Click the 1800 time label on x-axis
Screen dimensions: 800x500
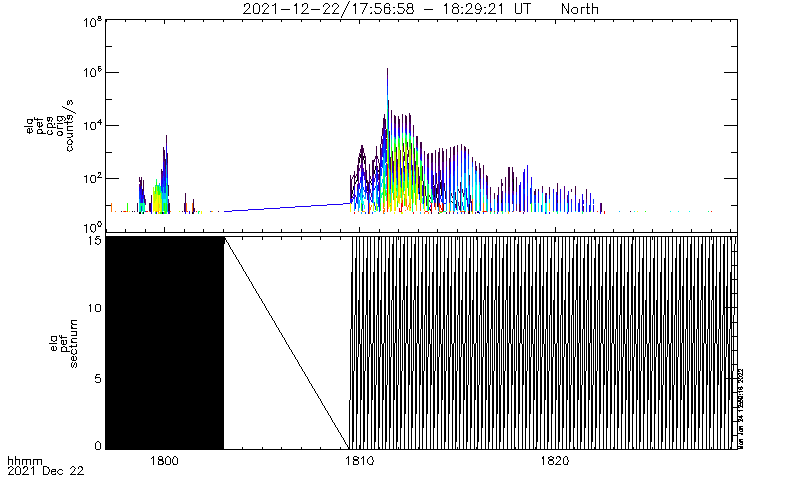164,461
